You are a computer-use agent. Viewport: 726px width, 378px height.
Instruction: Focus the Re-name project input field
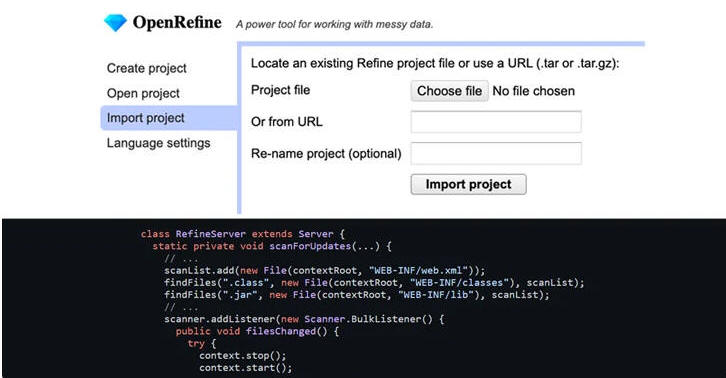[496, 153]
